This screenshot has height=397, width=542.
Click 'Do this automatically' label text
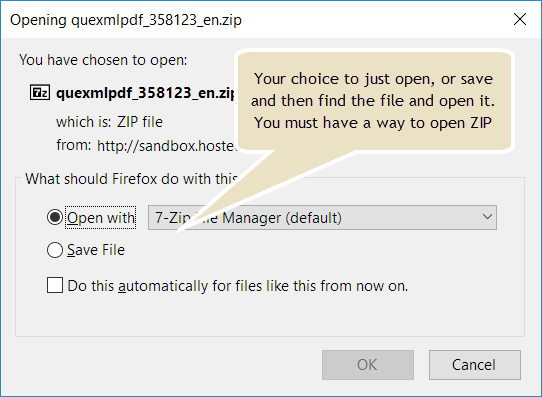[x=238, y=286]
